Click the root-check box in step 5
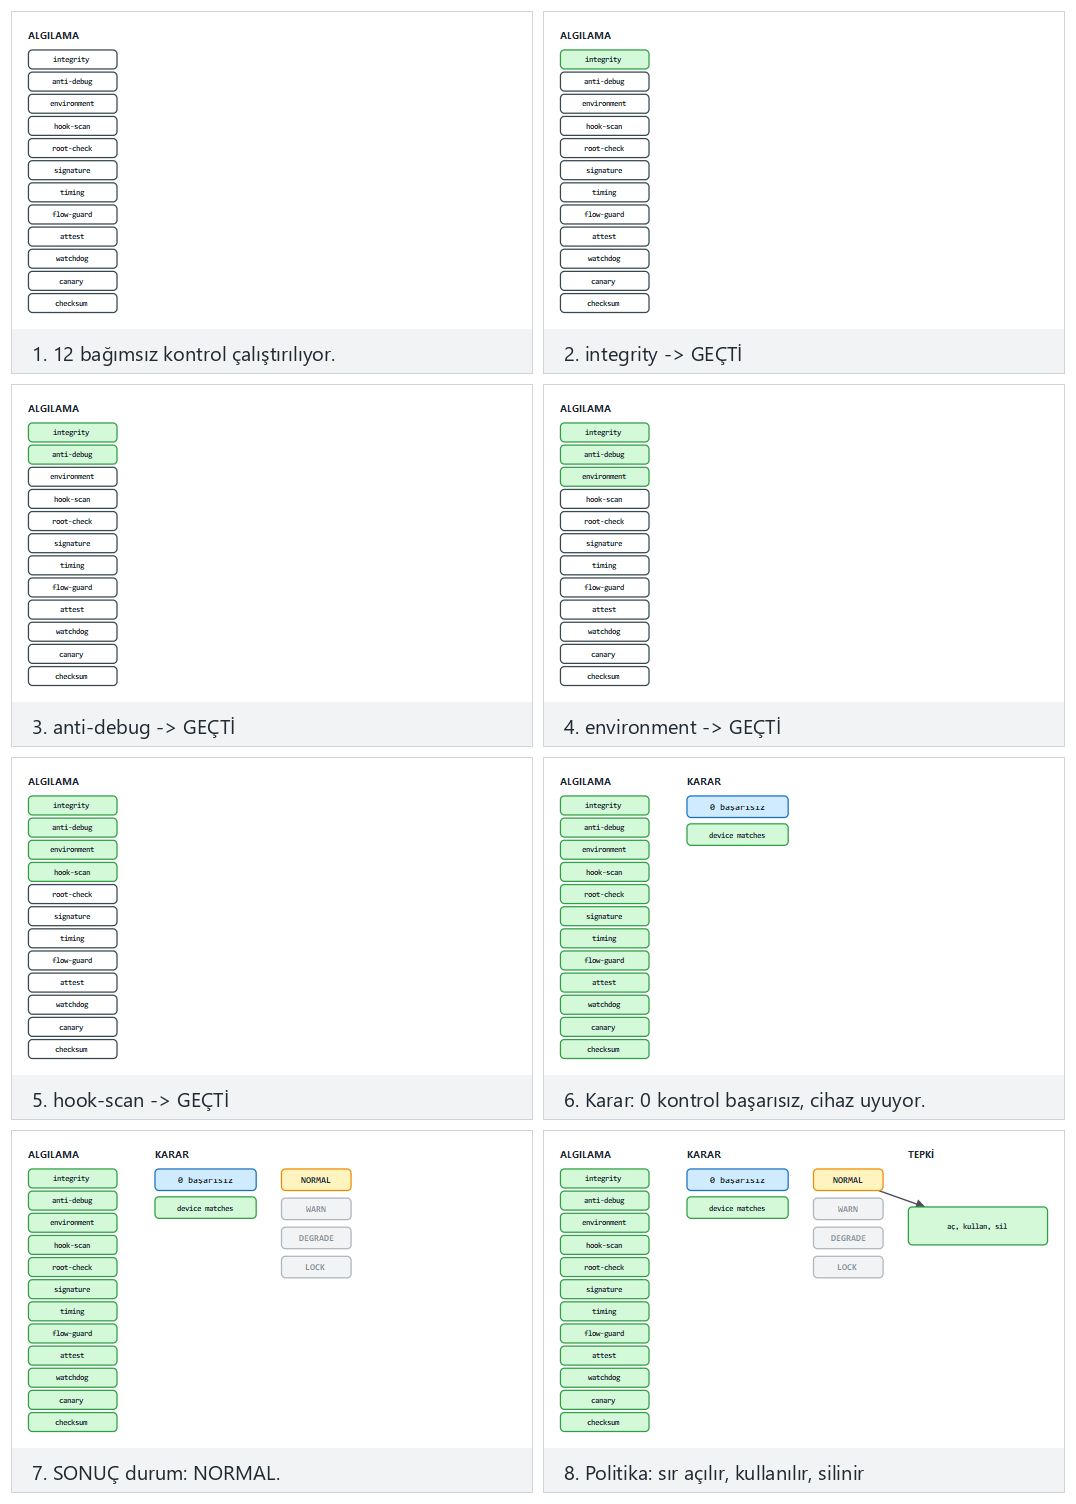Screen dimensions: 1076x1504 point(72,894)
